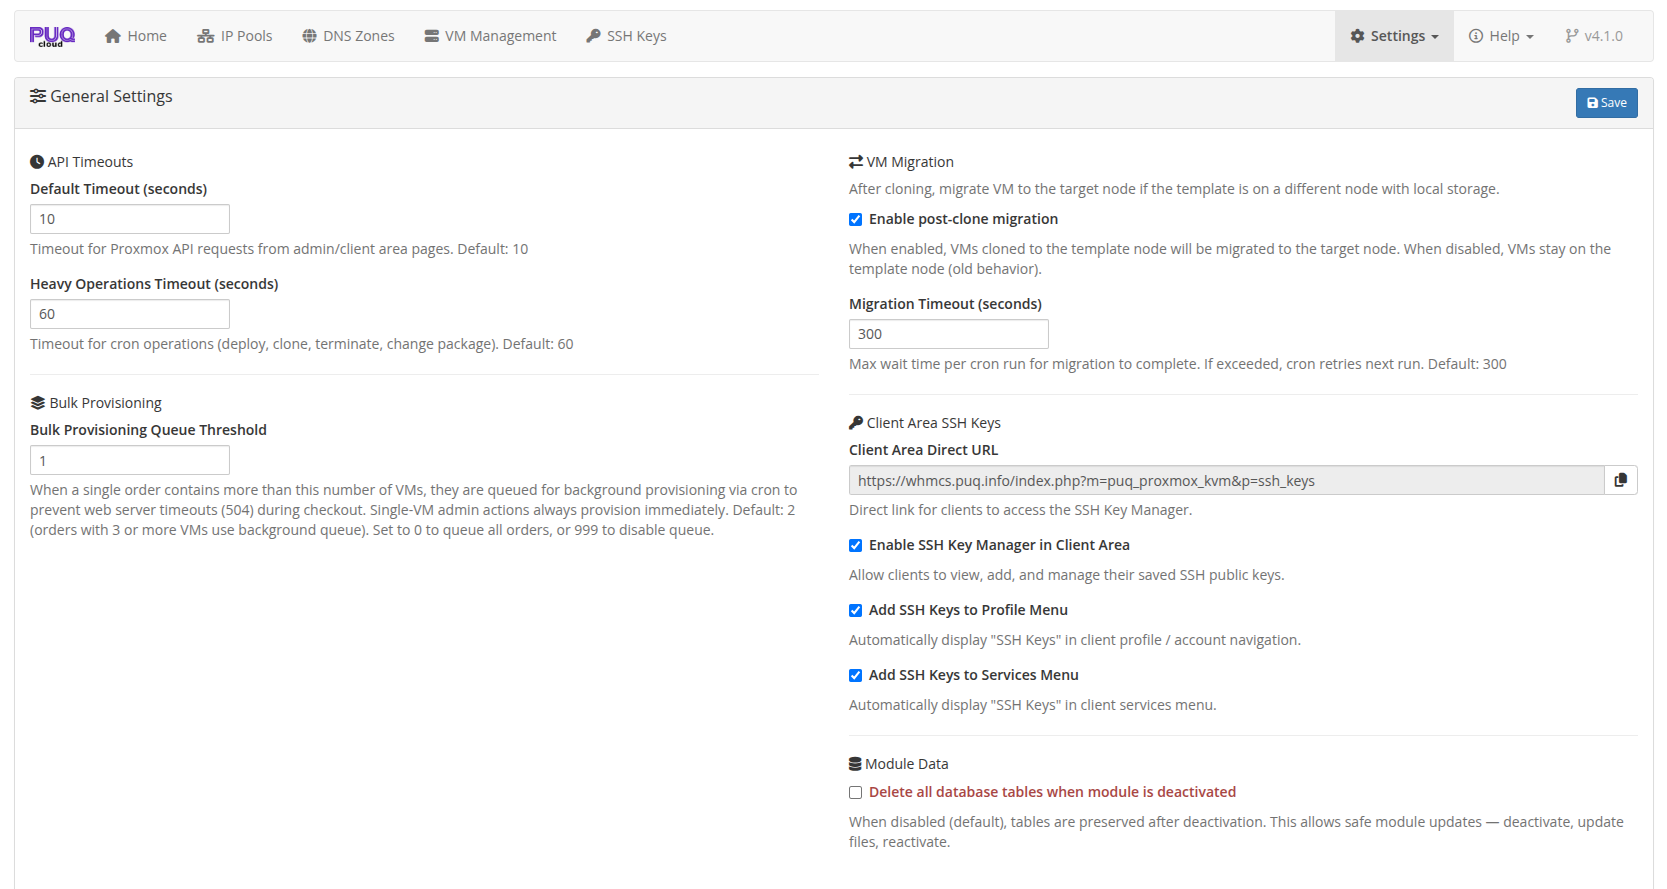Click the v4.1.0 version link

pyautogui.click(x=1594, y=36)
